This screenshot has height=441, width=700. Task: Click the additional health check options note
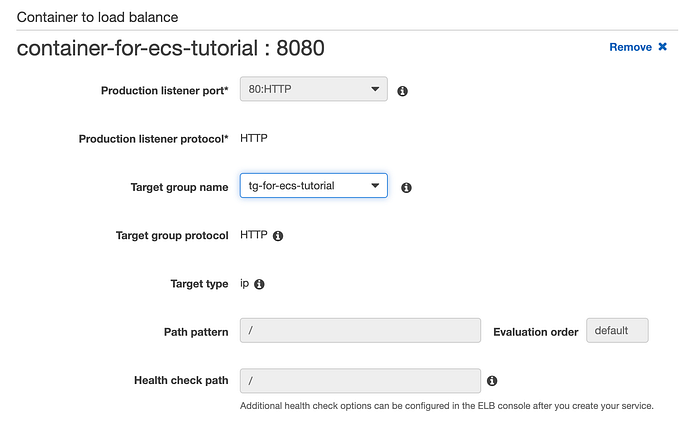click(446, 406)
